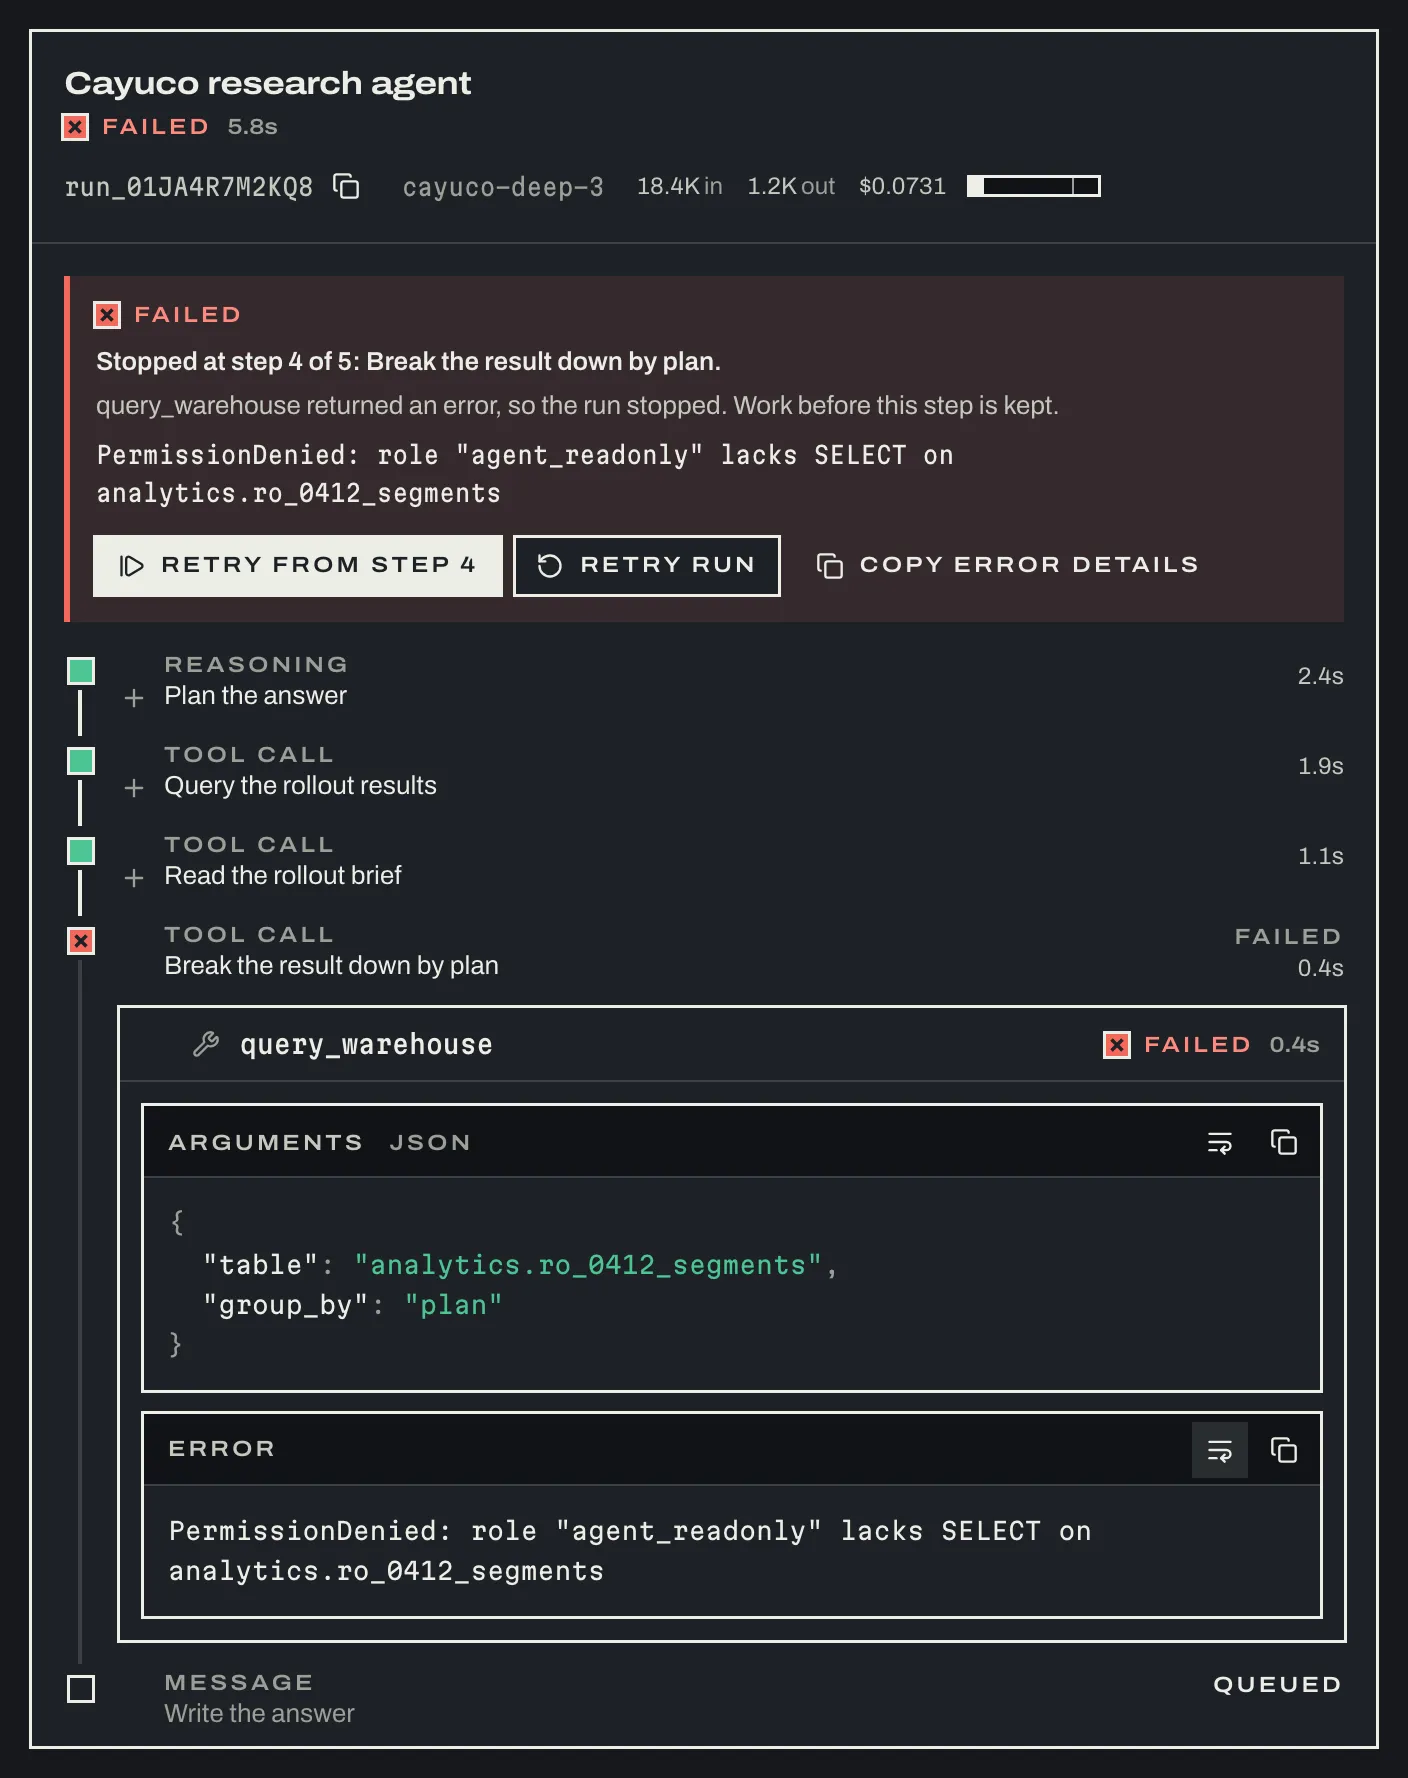
Task: Select the red failed marker for Break the result down
Action: point(81,941)
